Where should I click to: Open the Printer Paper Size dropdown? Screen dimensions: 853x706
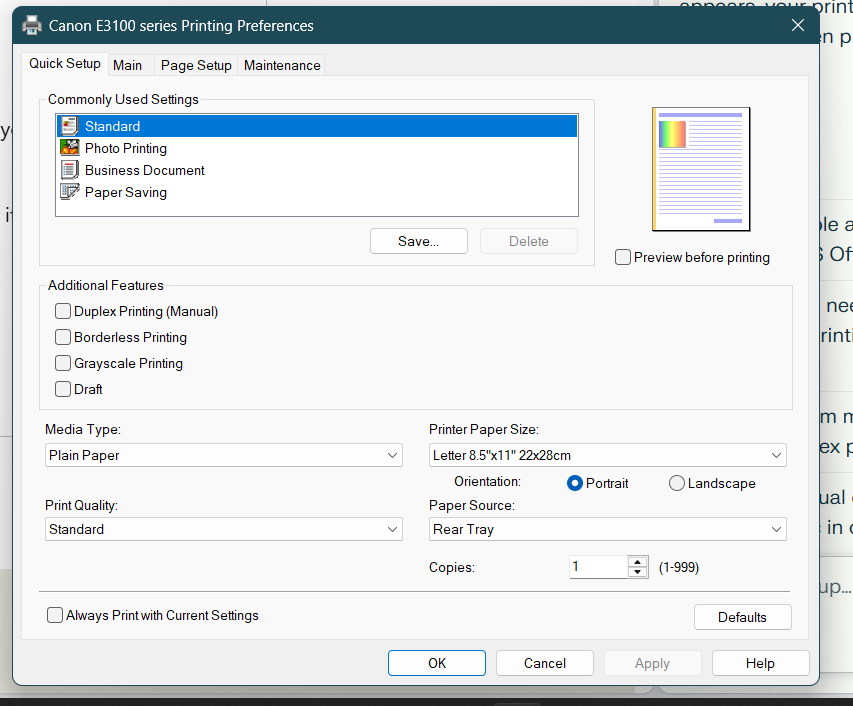(608, 455)
